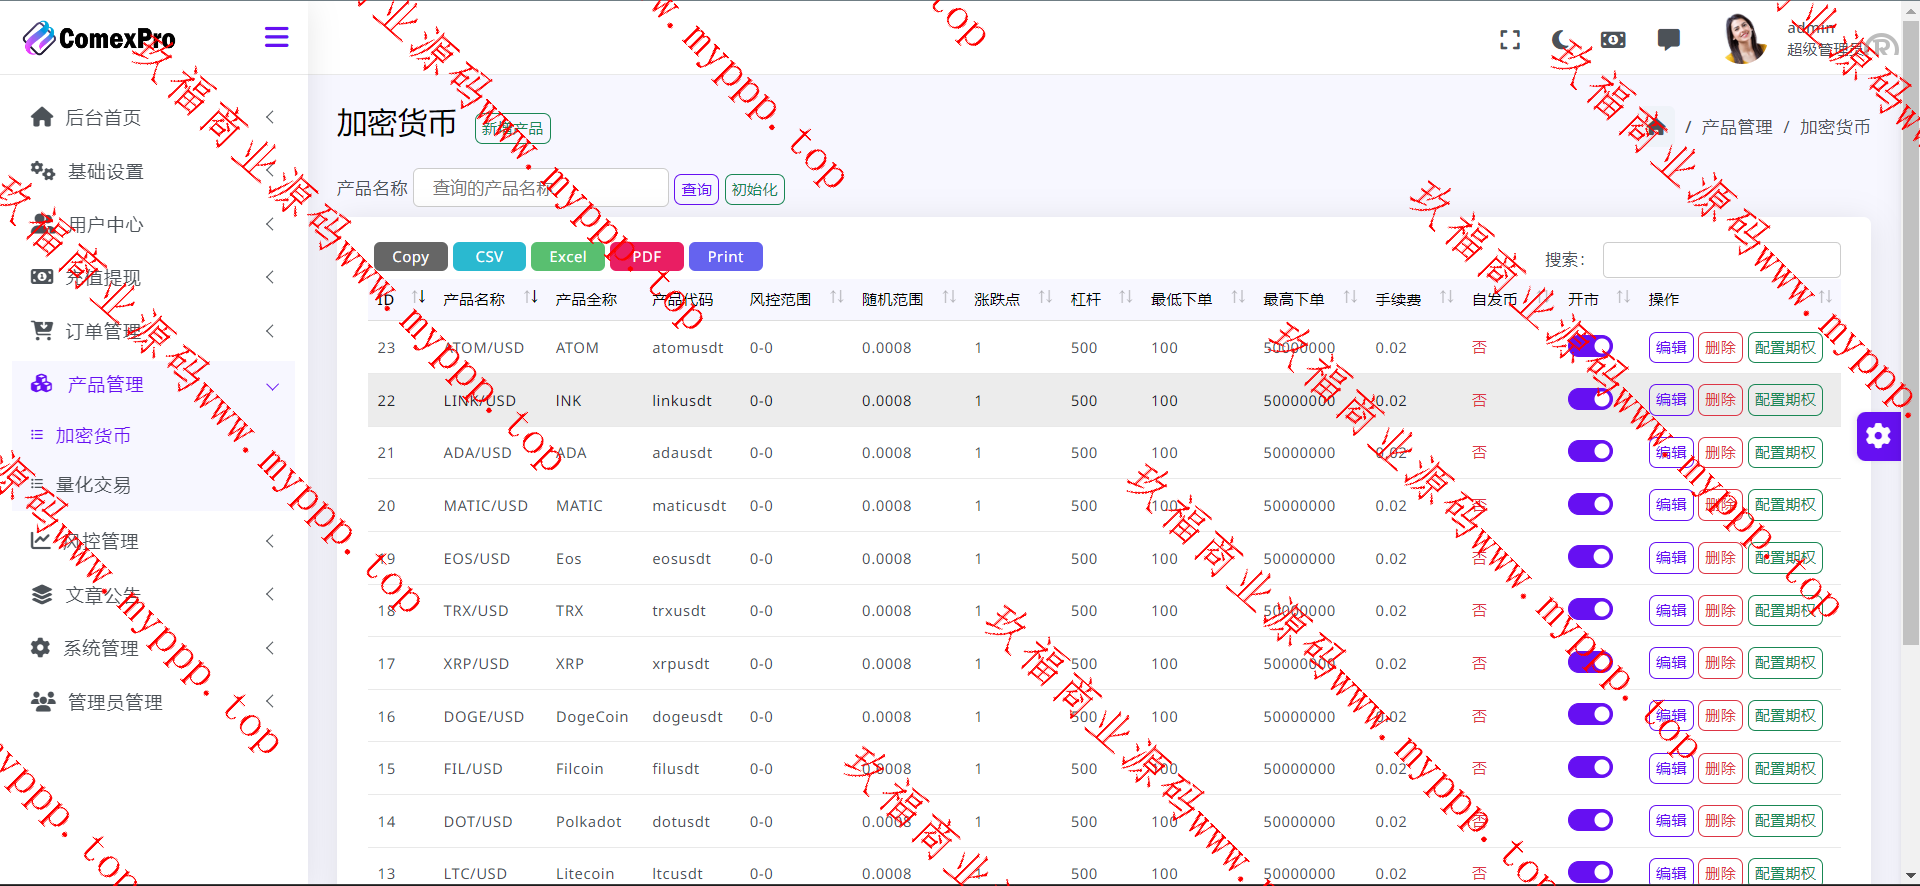Open 量化交易 submenu item
Viewport: 1920px width, 886px height.
point(93,485)
